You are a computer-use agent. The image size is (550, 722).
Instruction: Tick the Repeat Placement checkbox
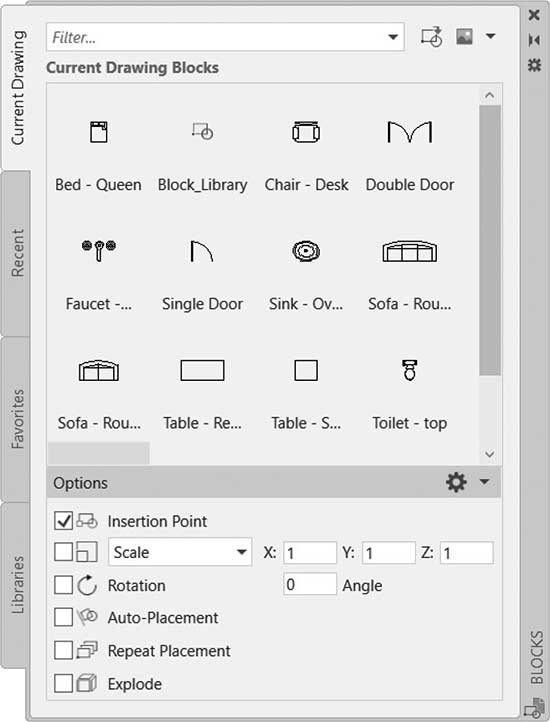(64, 651)
